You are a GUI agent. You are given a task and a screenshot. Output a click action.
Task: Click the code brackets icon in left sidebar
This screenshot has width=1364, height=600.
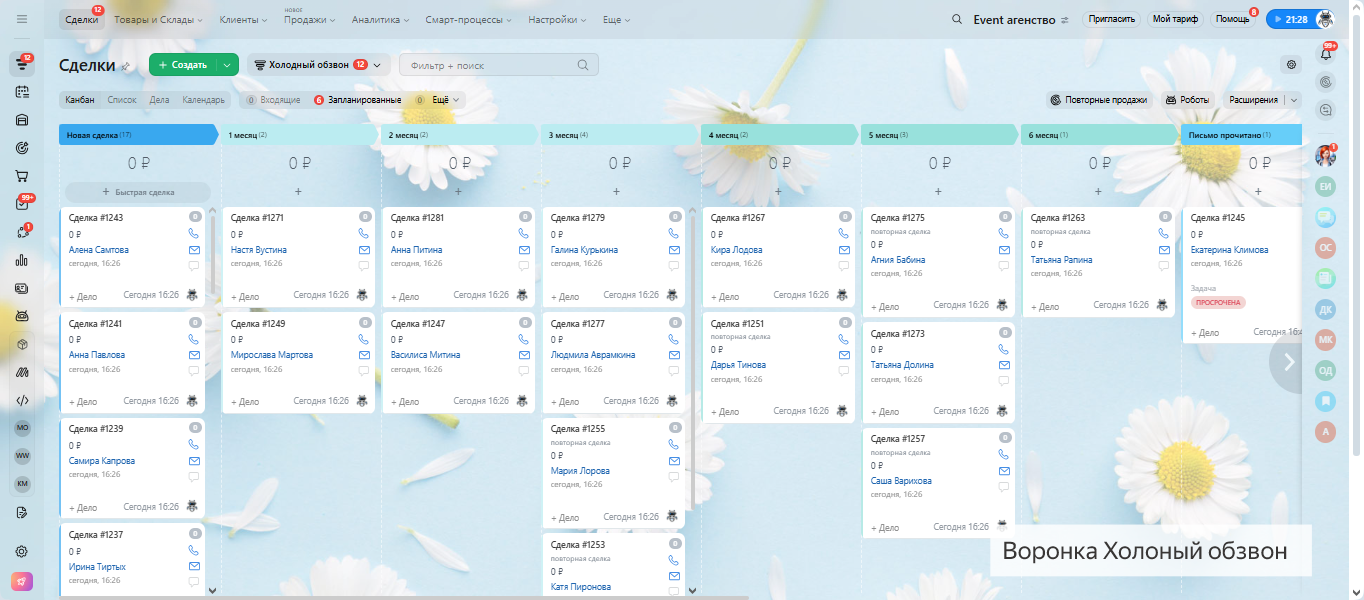coord(22,400)
